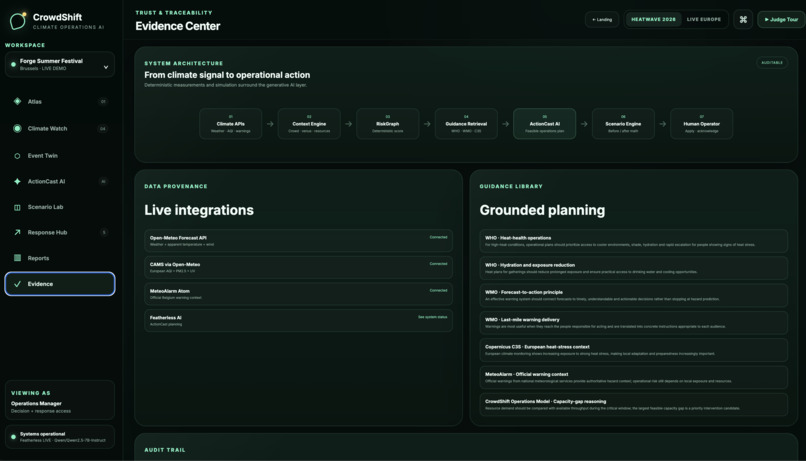Select the ActionCast AI architecture step
The width and height of the screenshot is (806, 461).
point(544,124)
